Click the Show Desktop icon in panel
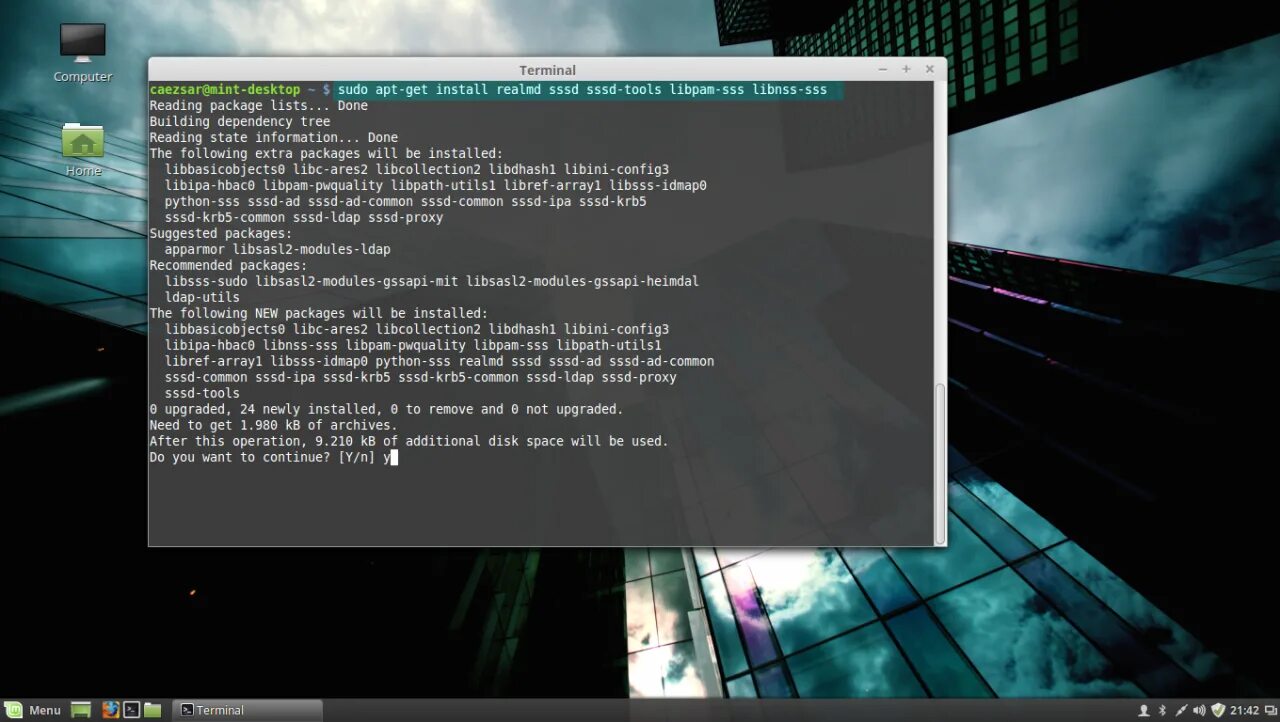This screenshot has width=1280, height=722. pyautogui.click(x=81, y=710)
